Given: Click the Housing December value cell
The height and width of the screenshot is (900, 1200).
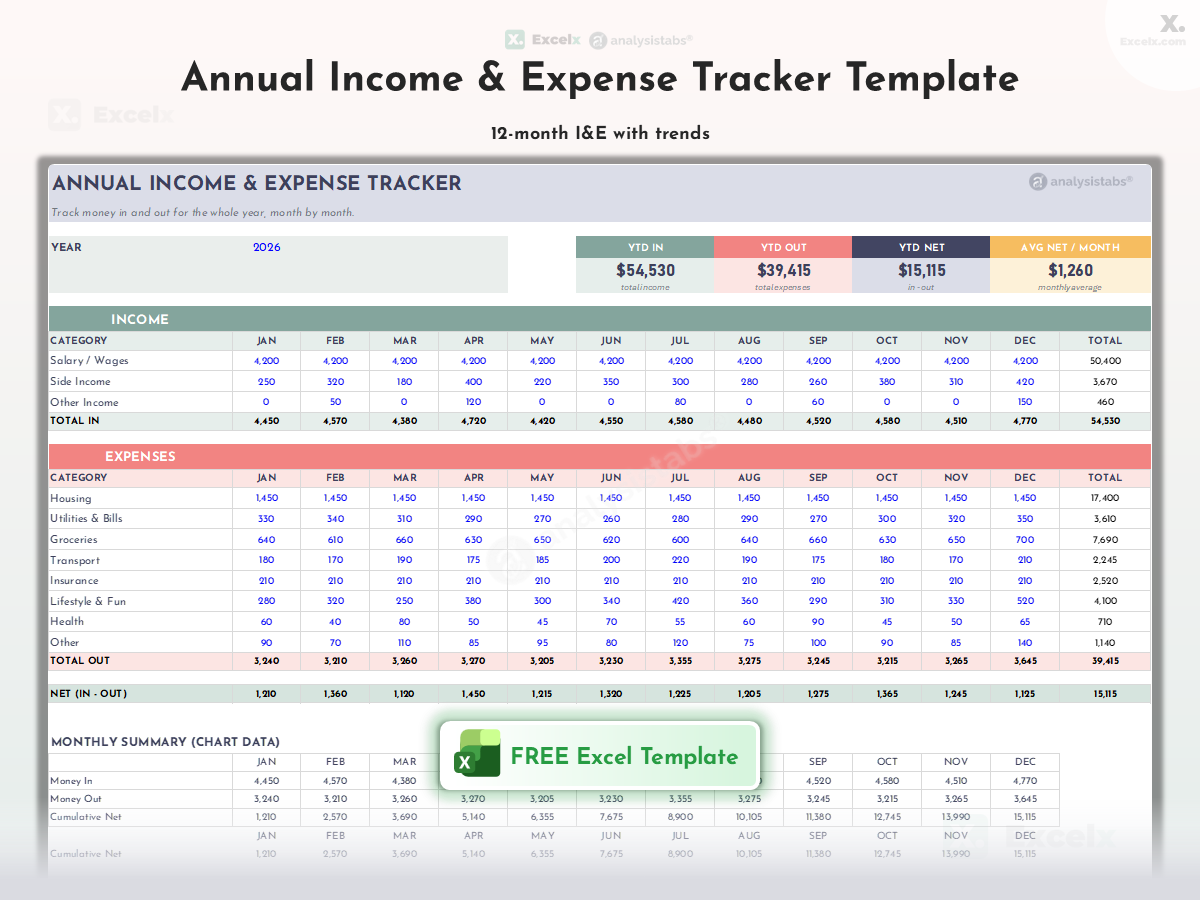Looking at the screenshot, I should pyautogui.click(x=1025, y=498).
